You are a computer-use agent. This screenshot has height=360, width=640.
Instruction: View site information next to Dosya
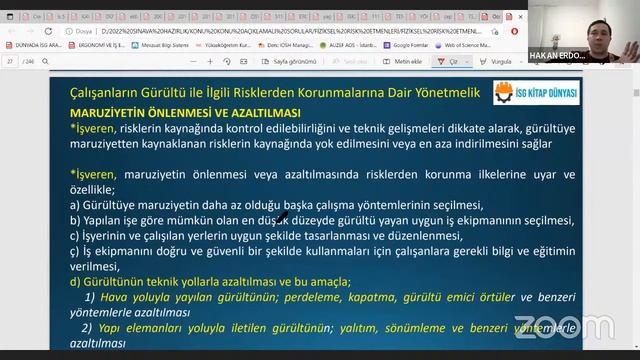click(x=69, y=31)
